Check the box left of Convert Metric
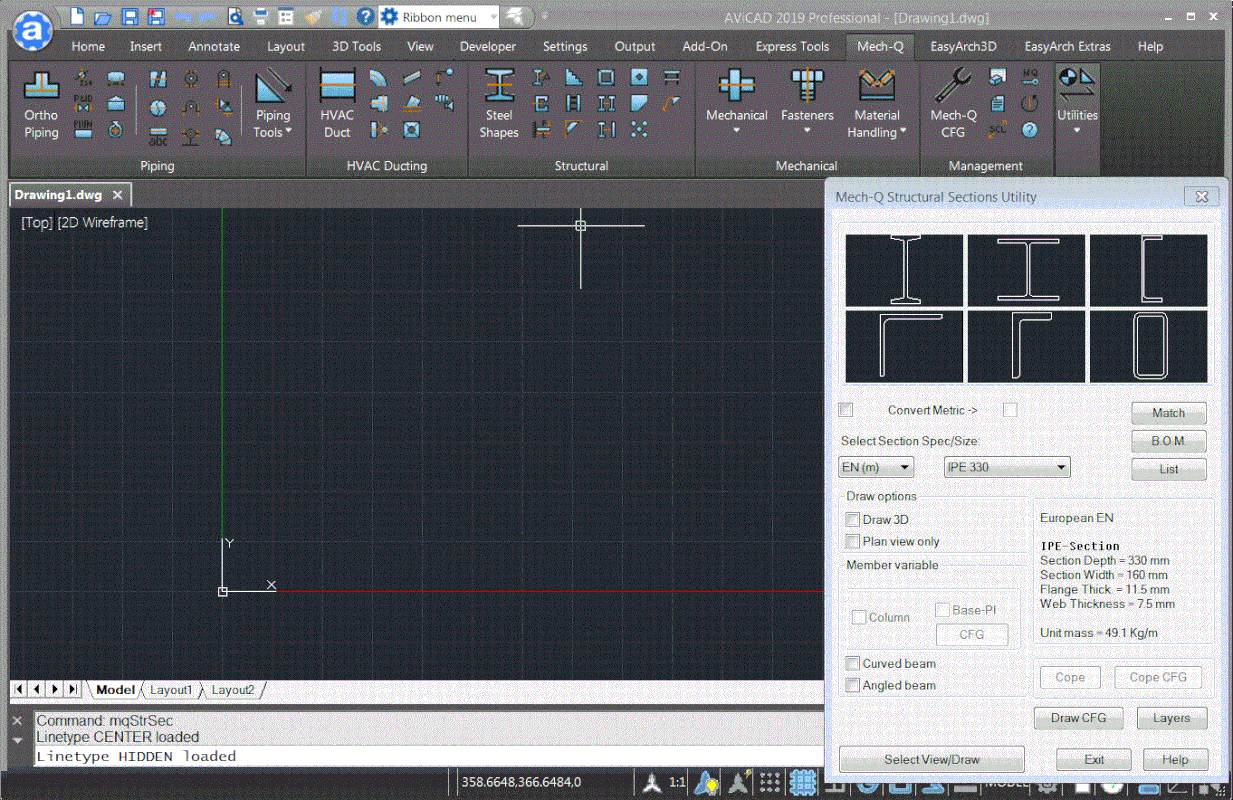The image size is (1233, 800). pos(846,410)
